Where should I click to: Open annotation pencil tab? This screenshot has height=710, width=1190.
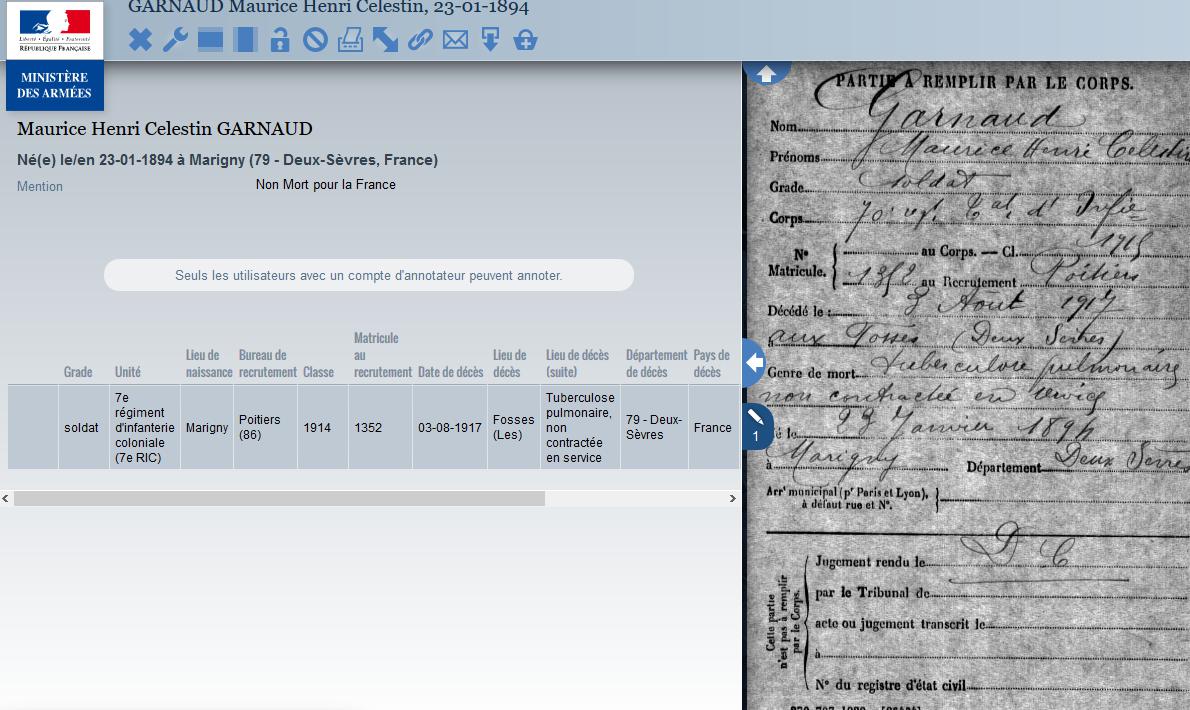coord(757,426)
